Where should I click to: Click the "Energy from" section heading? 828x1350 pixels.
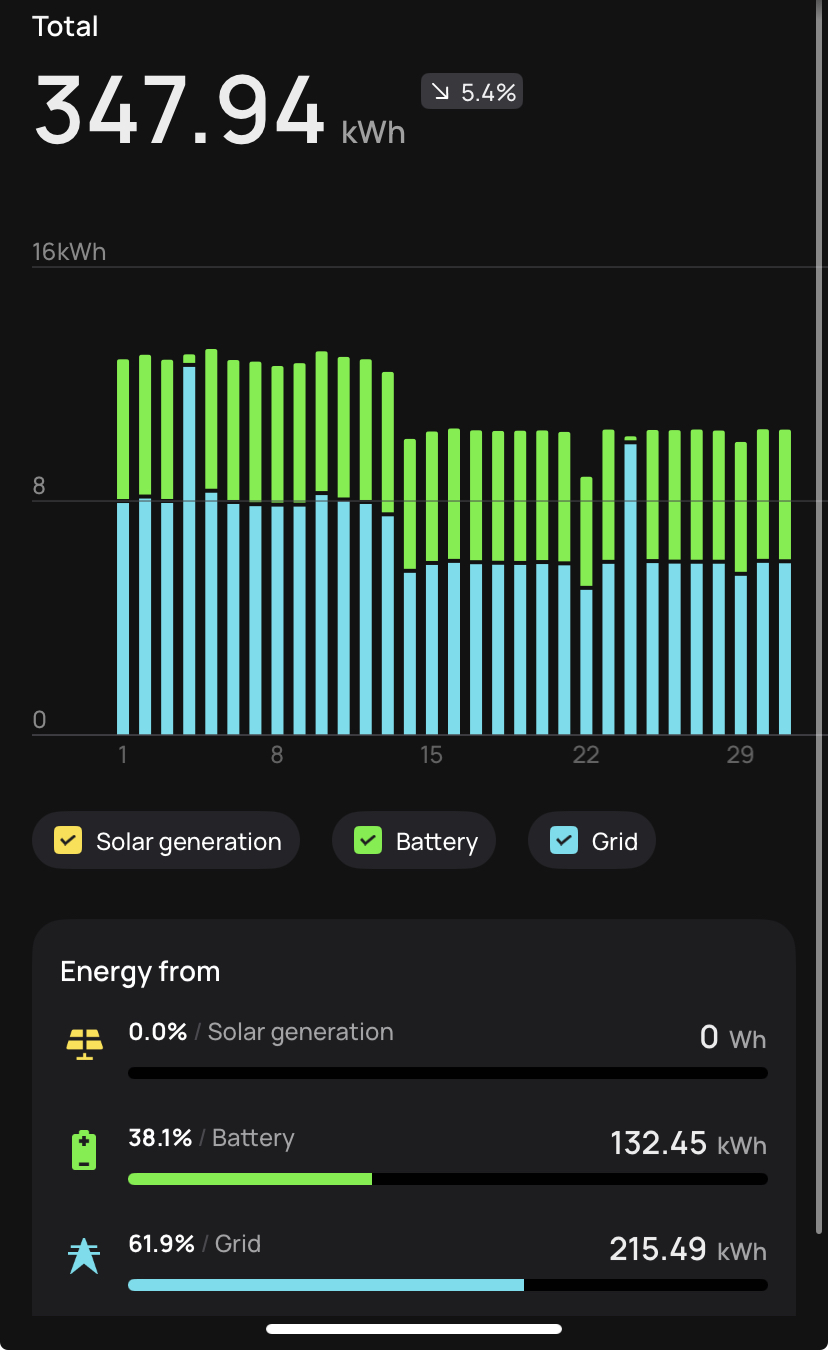140,972
